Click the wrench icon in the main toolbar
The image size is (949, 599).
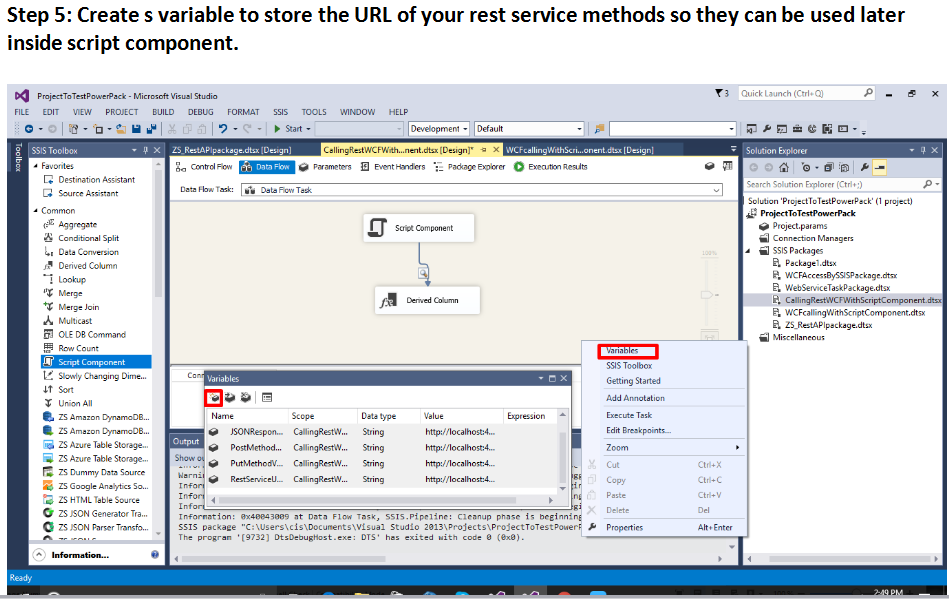(x=767, y=129)
